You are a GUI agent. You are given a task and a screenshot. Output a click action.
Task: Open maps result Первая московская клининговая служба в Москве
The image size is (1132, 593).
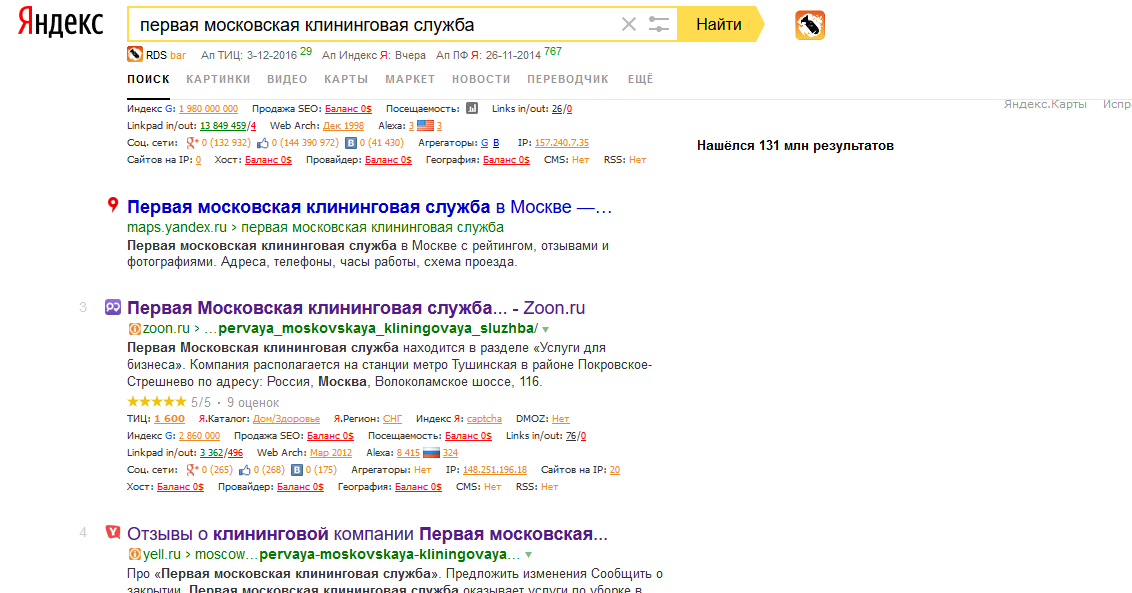369,207
